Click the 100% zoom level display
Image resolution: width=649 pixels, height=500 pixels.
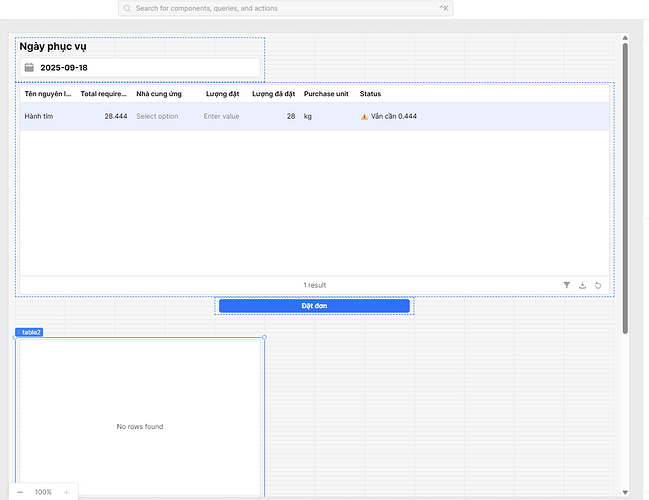point(43,492)
